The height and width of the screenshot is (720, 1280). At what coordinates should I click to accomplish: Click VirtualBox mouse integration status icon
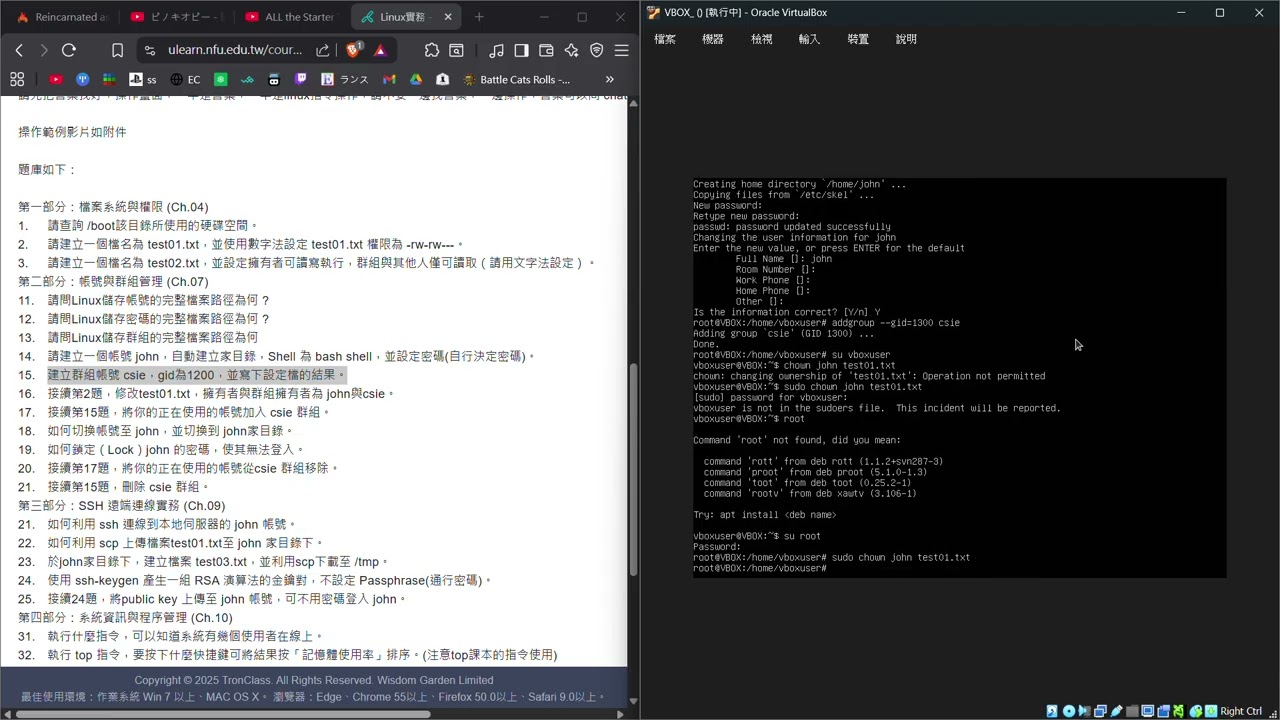click(1197, 711)
